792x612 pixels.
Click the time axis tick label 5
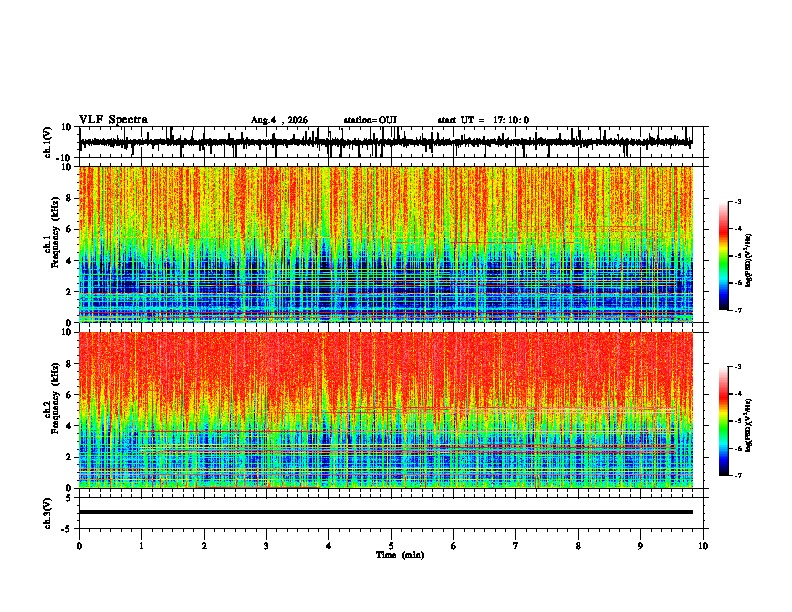tap(391, 546)
